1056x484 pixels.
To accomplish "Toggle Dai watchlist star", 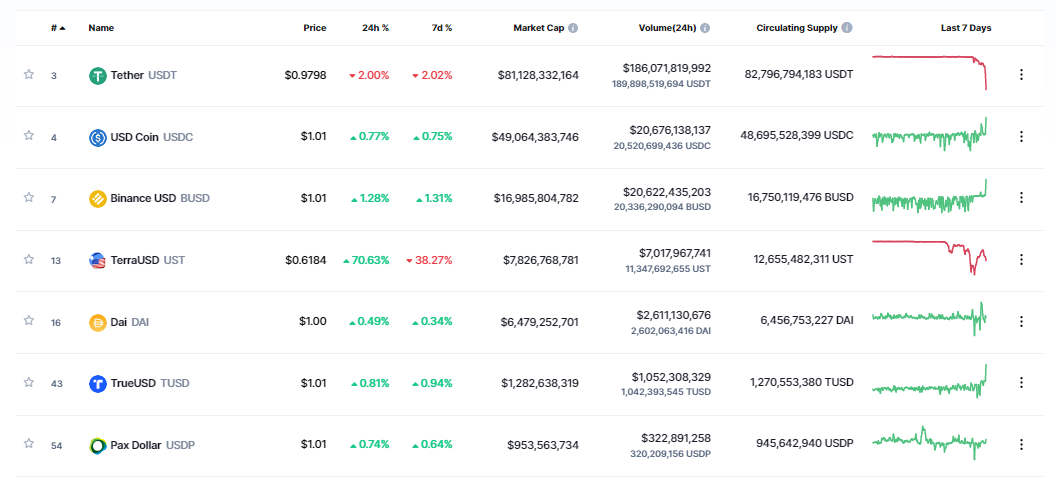I will tap(29, 320).
